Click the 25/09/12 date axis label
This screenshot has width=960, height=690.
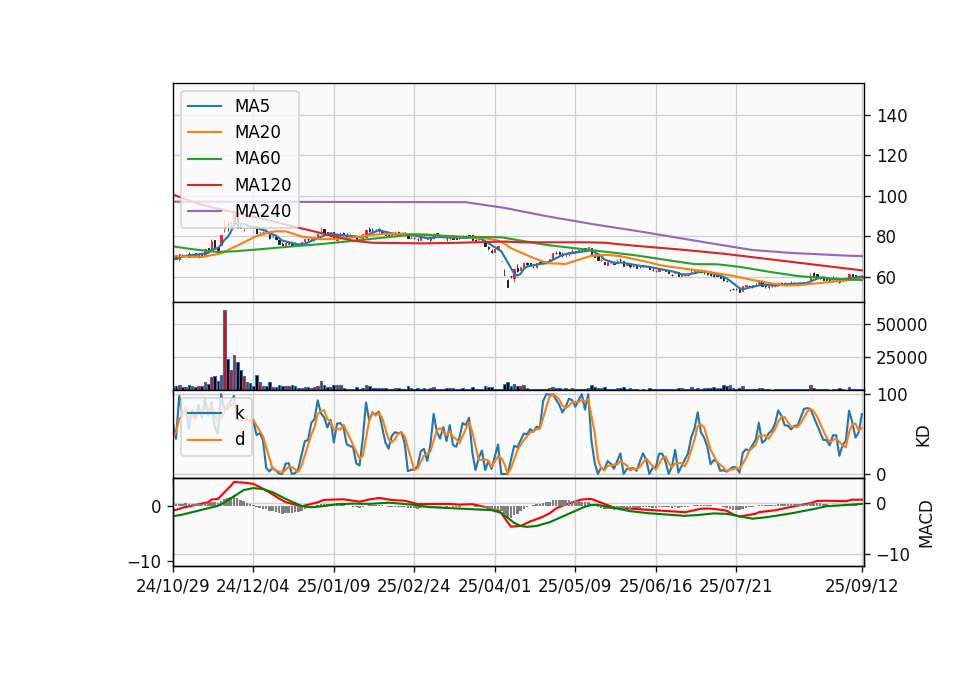coord(862,586)
